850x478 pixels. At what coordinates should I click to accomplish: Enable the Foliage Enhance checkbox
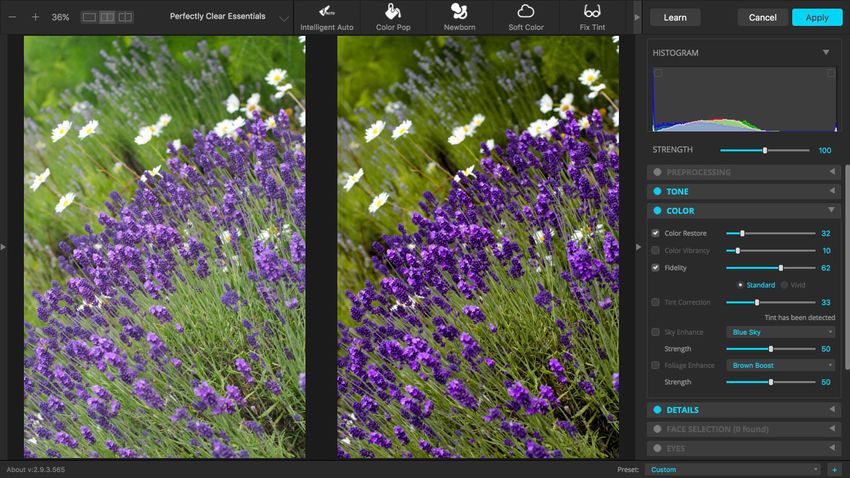tap(655, 365)
